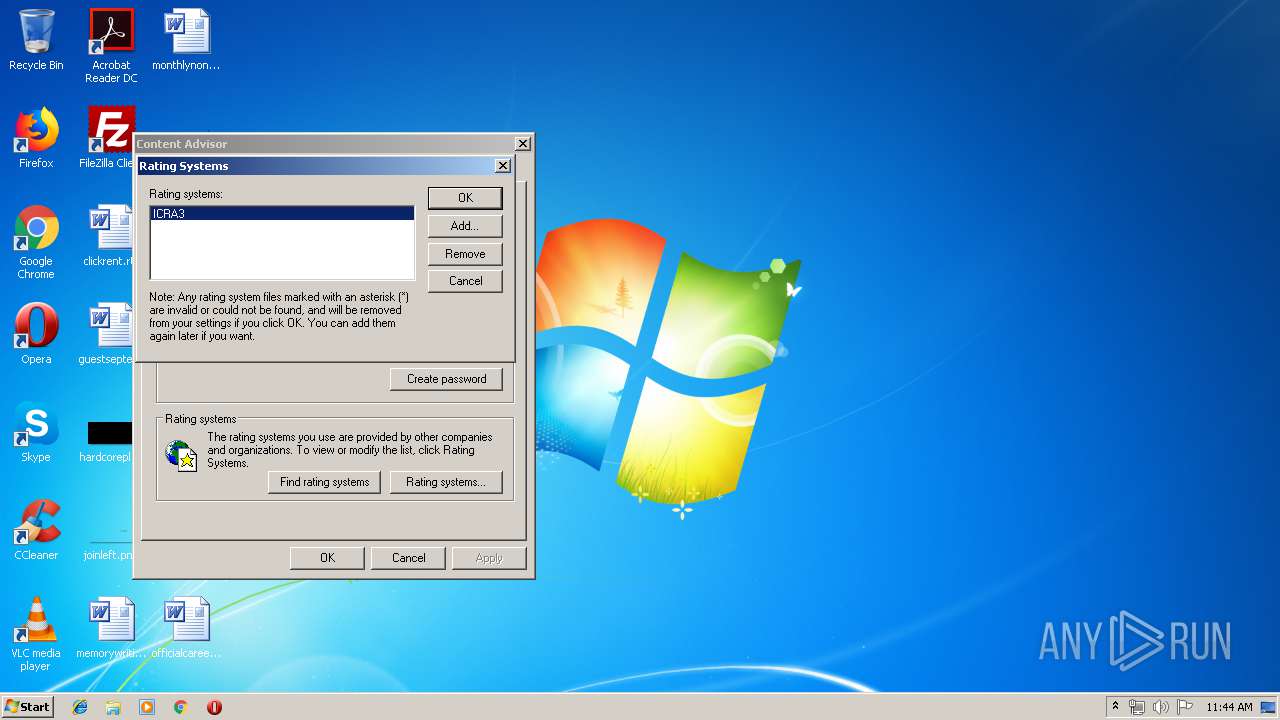Remove the selected rating system
The image size is (1280, 720).
(x=465, y=254)
